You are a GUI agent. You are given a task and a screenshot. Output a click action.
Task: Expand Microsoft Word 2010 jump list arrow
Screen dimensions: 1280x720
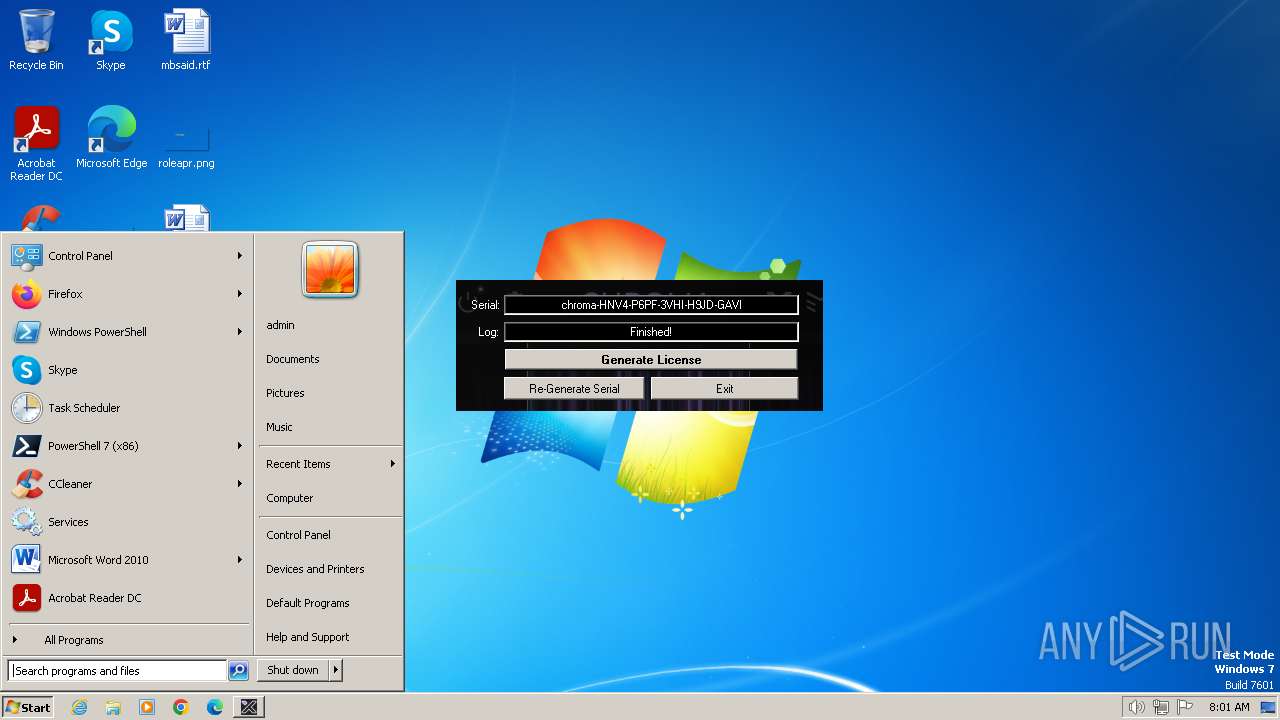coord(240,560)
